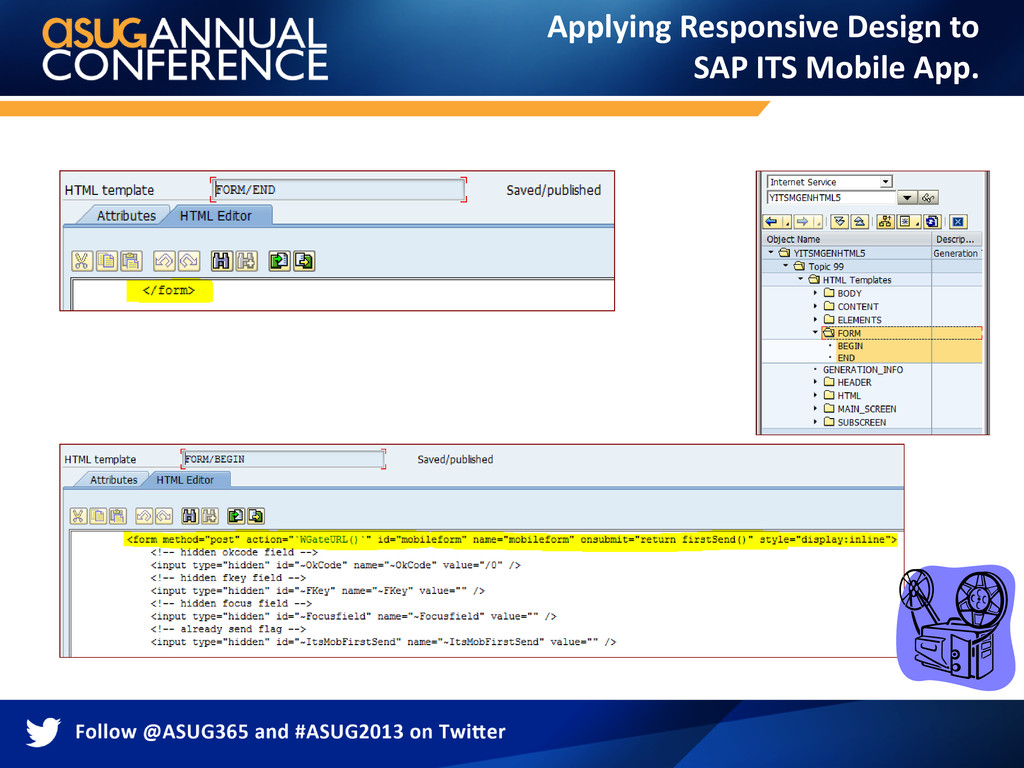The image size is (1024, 768).
Task: Select BEGIN template in the tree
Action: pos(850,346)
